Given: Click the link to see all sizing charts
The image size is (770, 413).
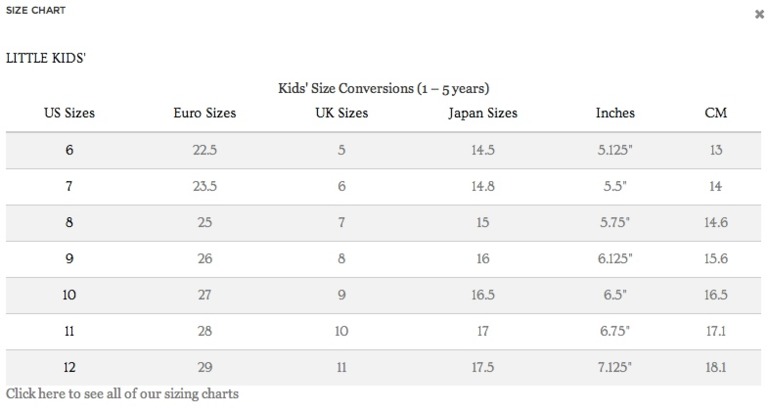Looking at the screenshot, I should point(122,394).
